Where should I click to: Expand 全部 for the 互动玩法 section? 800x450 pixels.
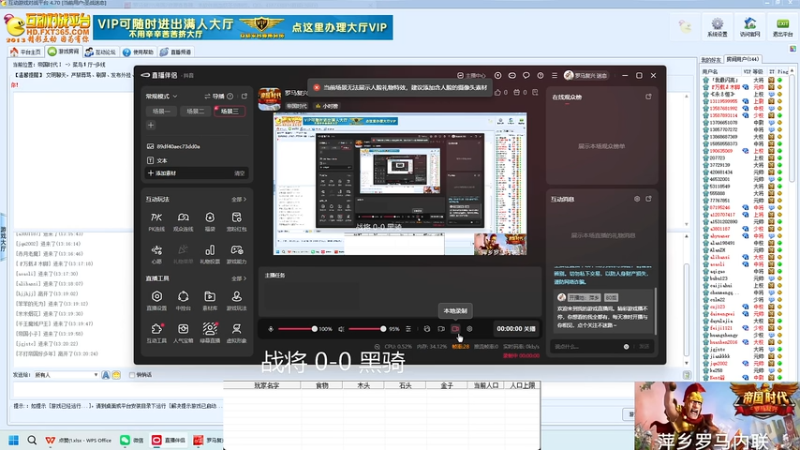point(239,199)
